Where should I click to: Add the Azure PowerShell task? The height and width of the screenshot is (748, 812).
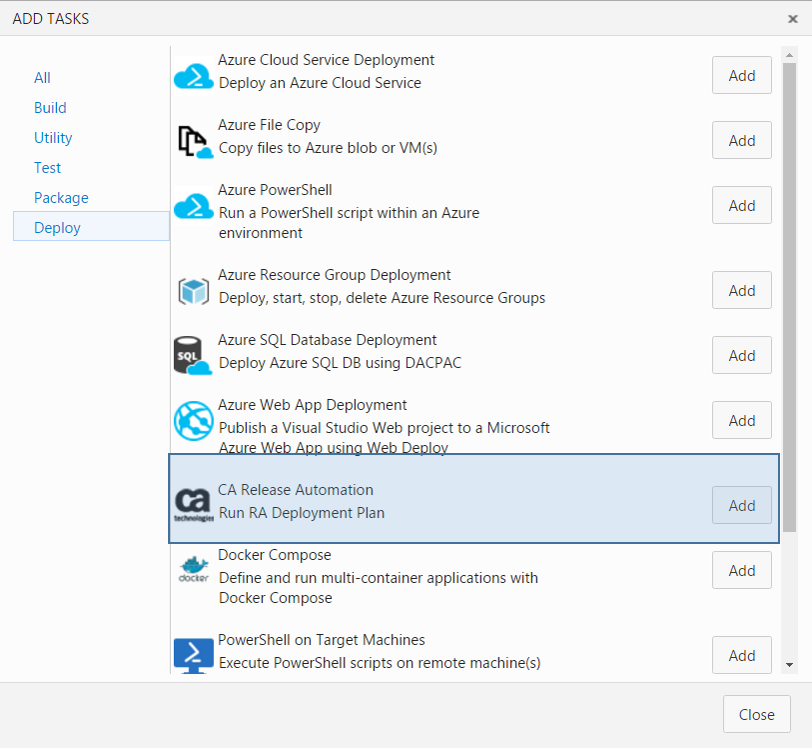click(x=742, y=205)
